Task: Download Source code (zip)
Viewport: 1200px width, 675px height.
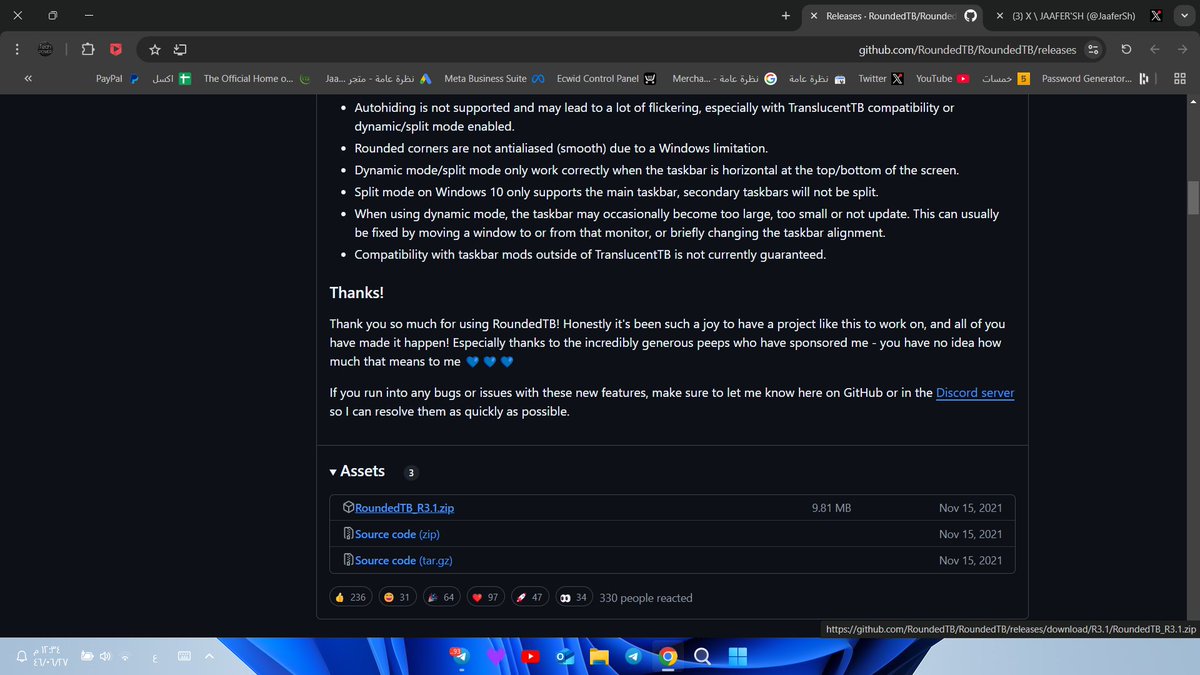Action: click(x=397, y=534)
